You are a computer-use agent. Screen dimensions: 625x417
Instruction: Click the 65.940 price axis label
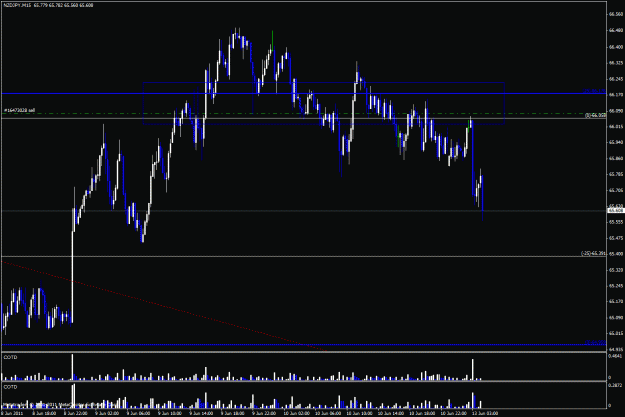(x=616, y=142)
